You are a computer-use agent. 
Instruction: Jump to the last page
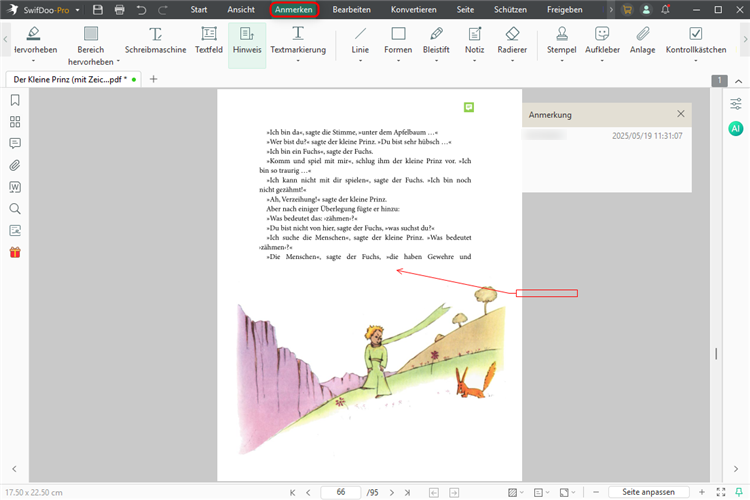pyautogui.click(x=408, y=492)
